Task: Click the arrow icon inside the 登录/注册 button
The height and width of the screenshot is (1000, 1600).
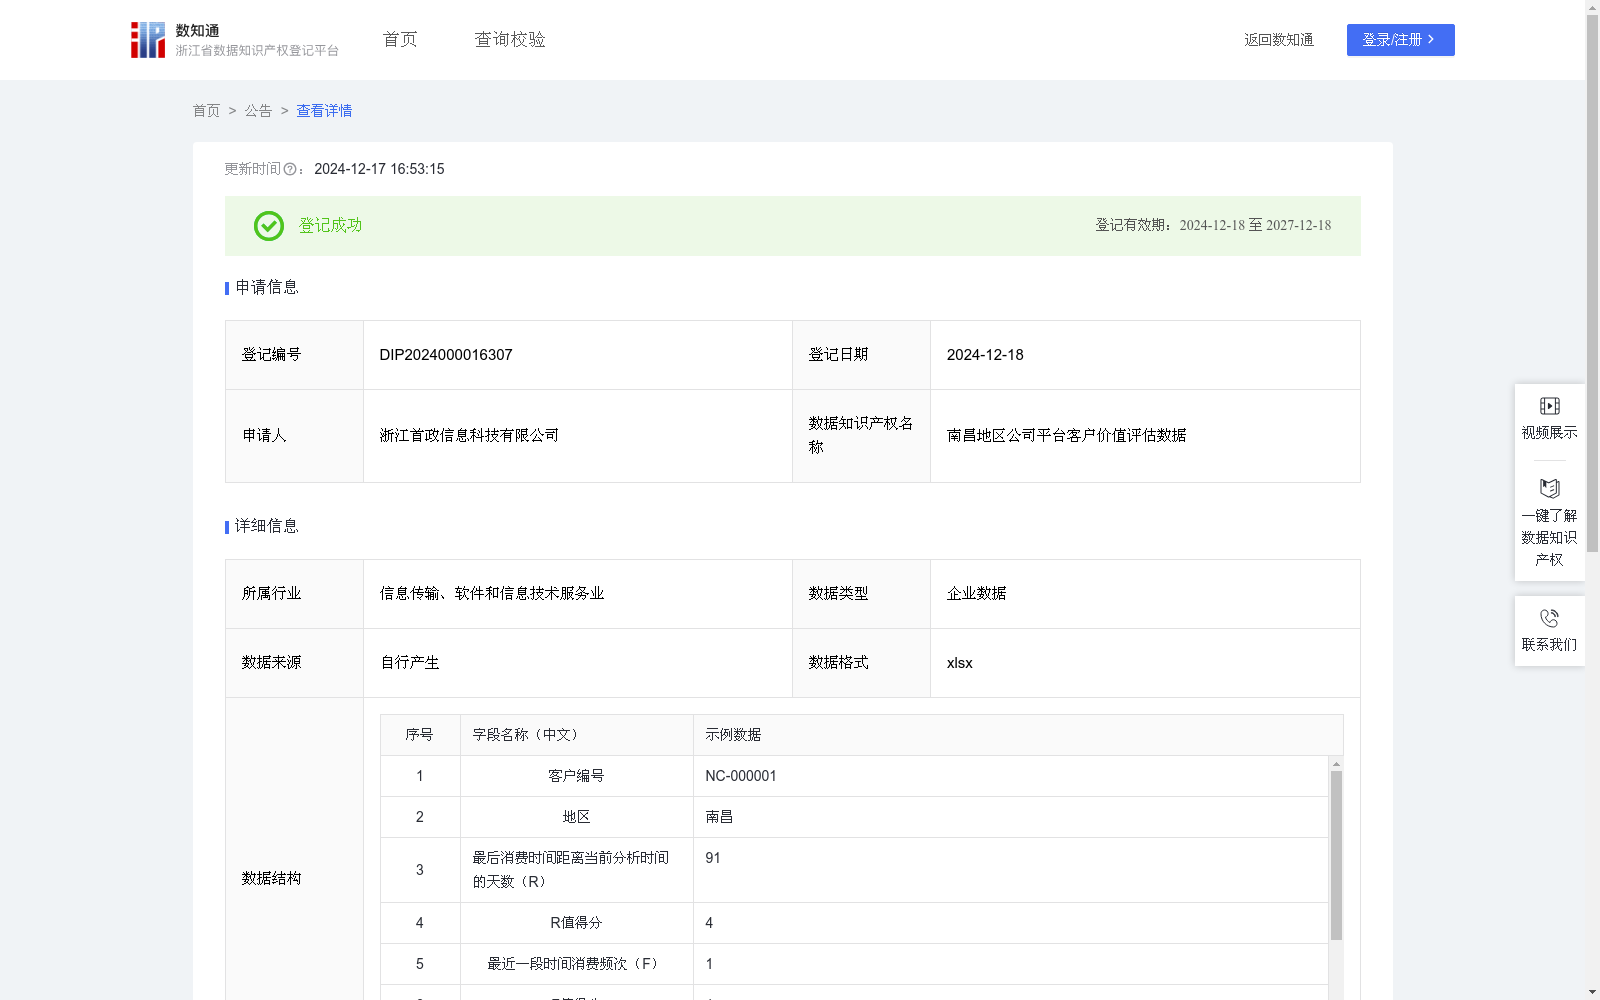Action: pos(1431,40)
